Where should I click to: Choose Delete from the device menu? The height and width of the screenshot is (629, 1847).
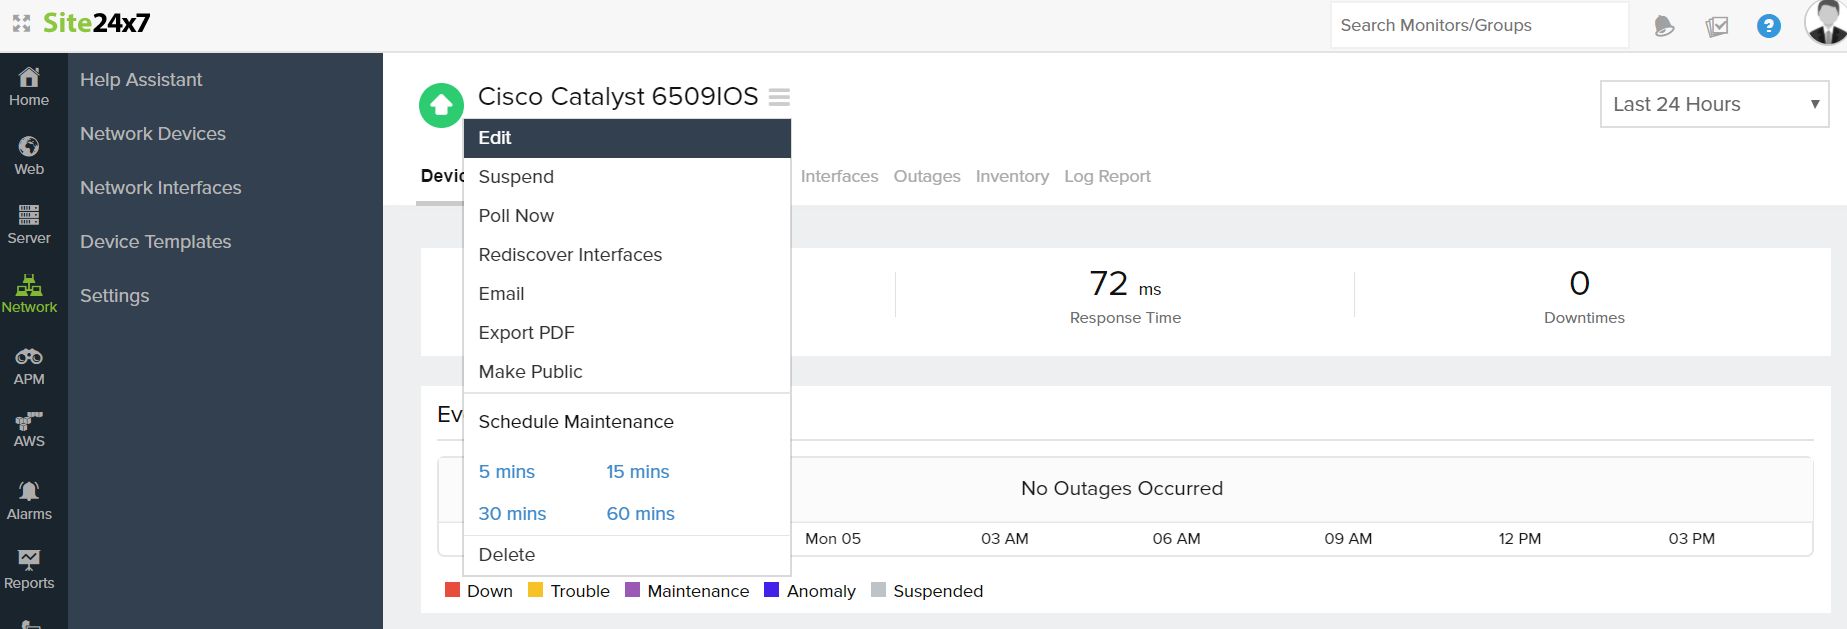507,555
